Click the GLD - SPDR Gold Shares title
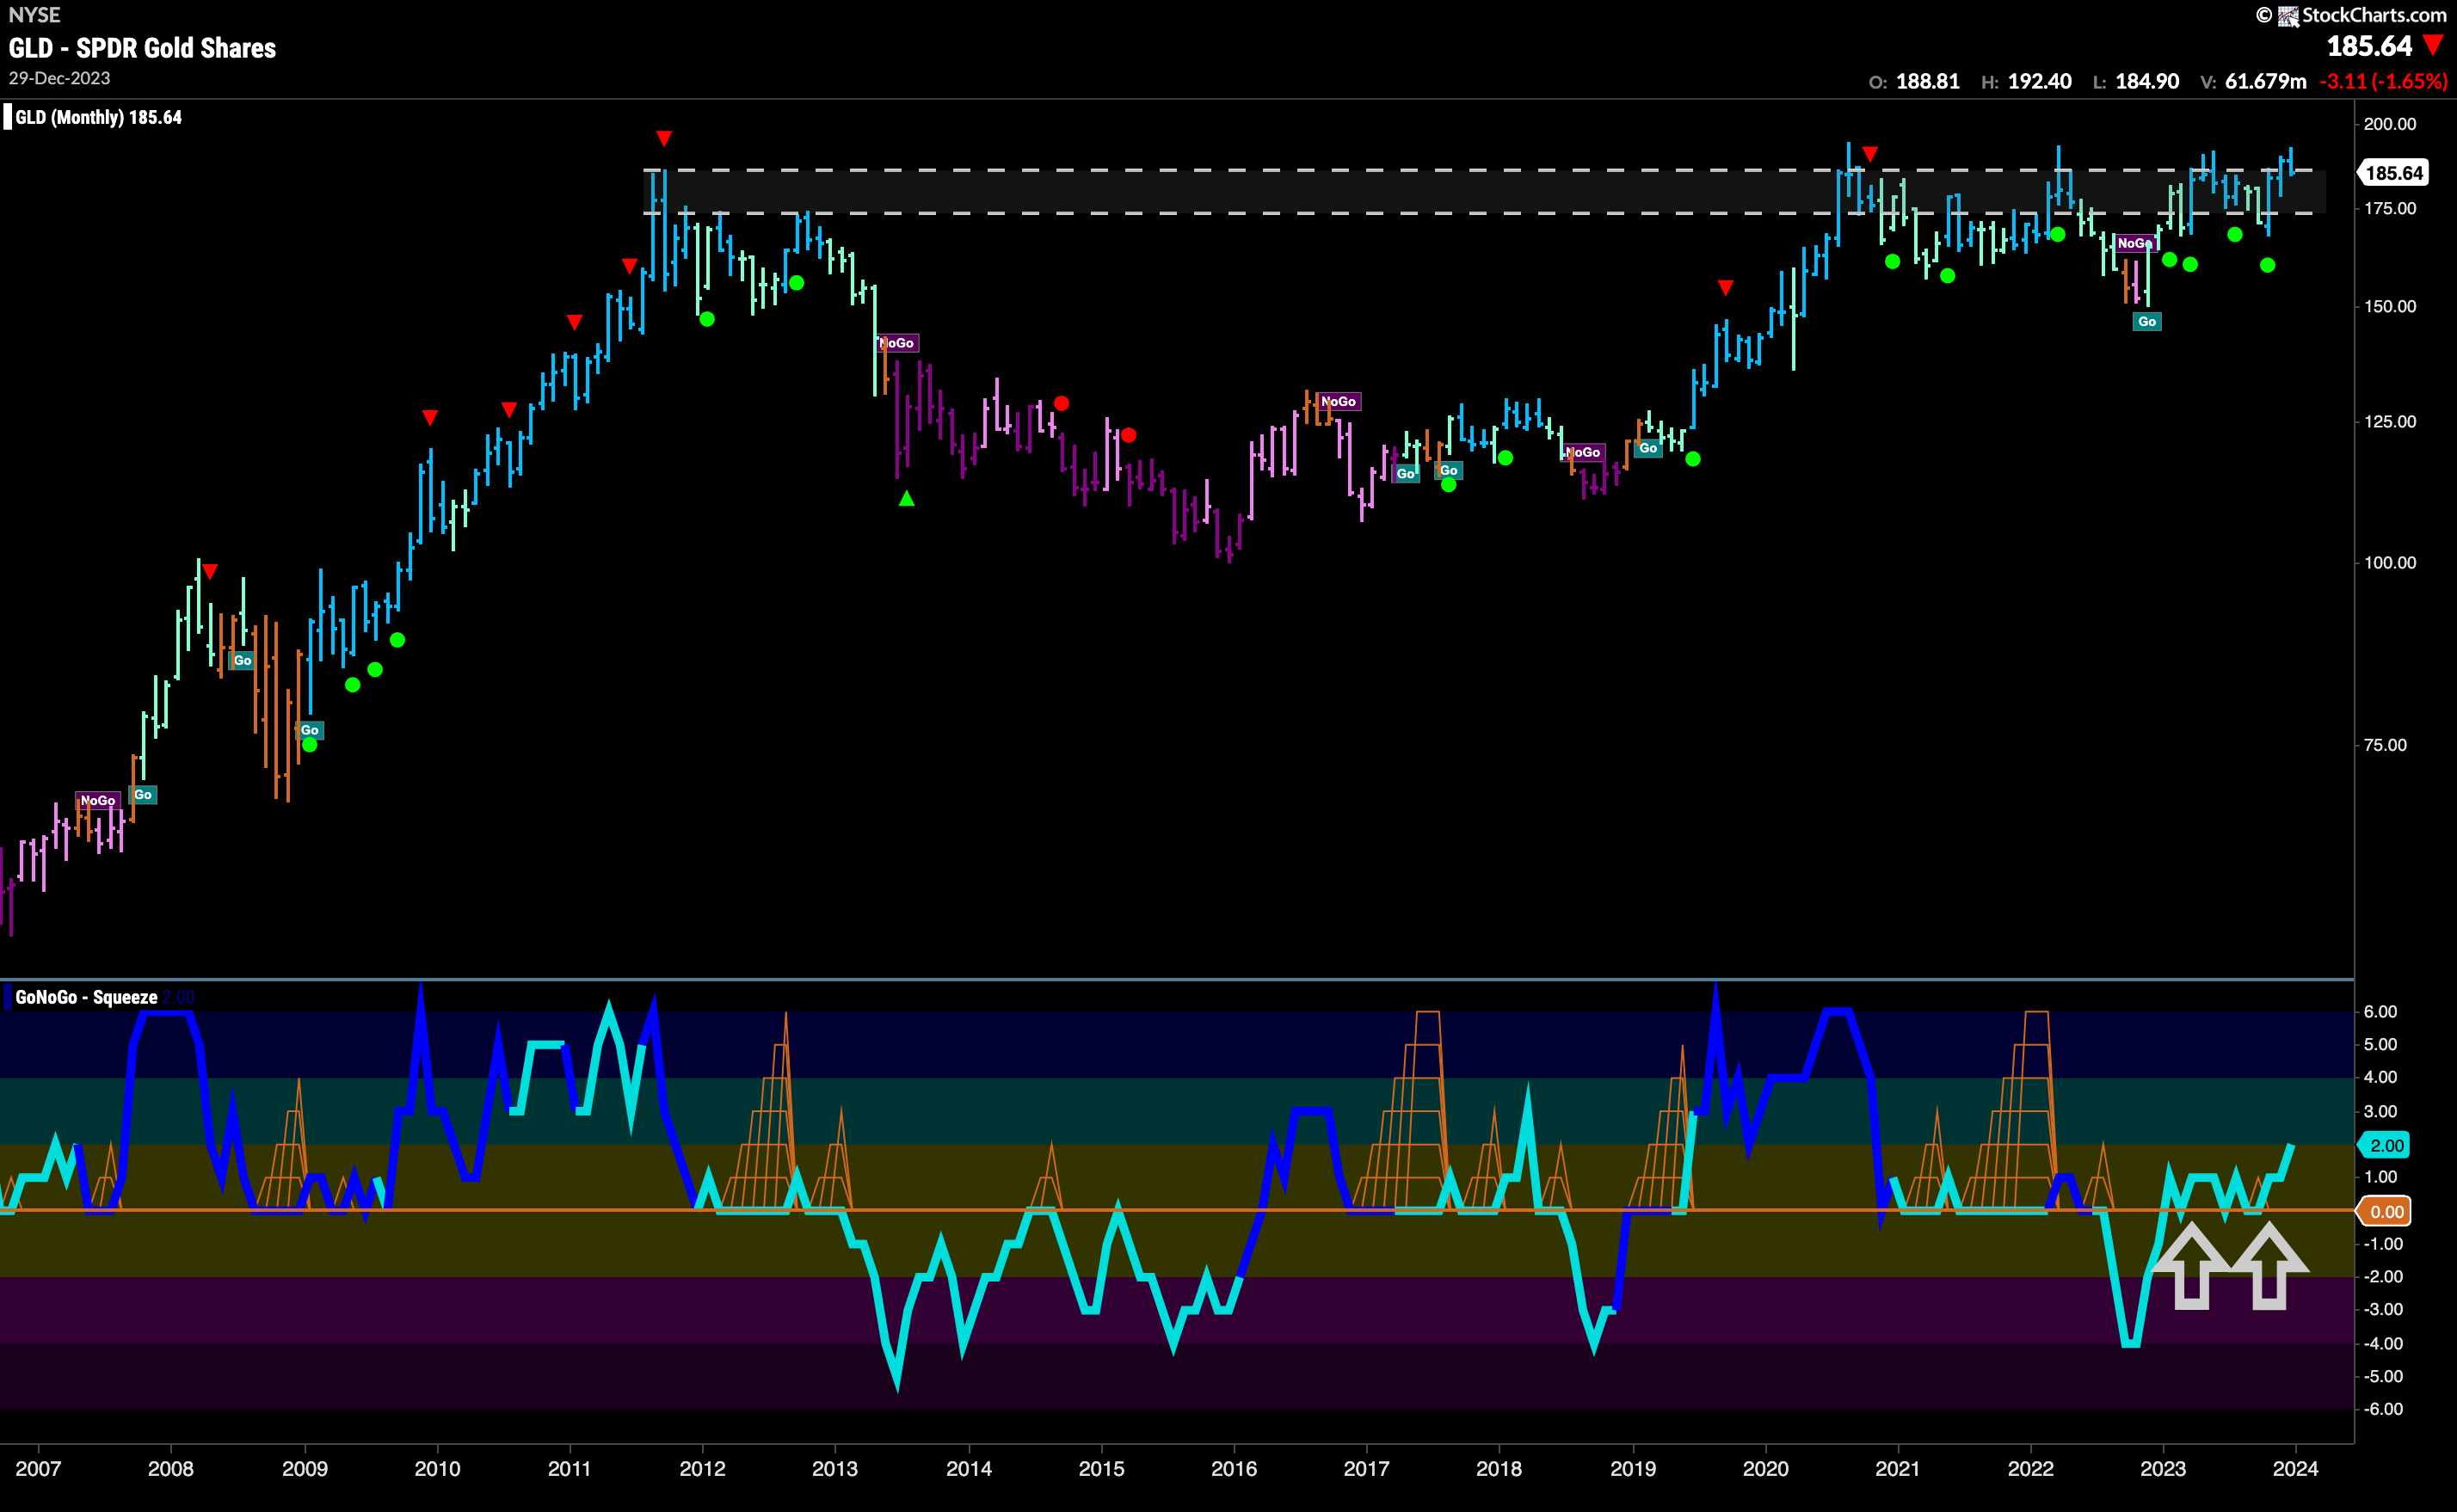The height and width of the screenshot is (1512, 2457). click(x=142, y=48)
